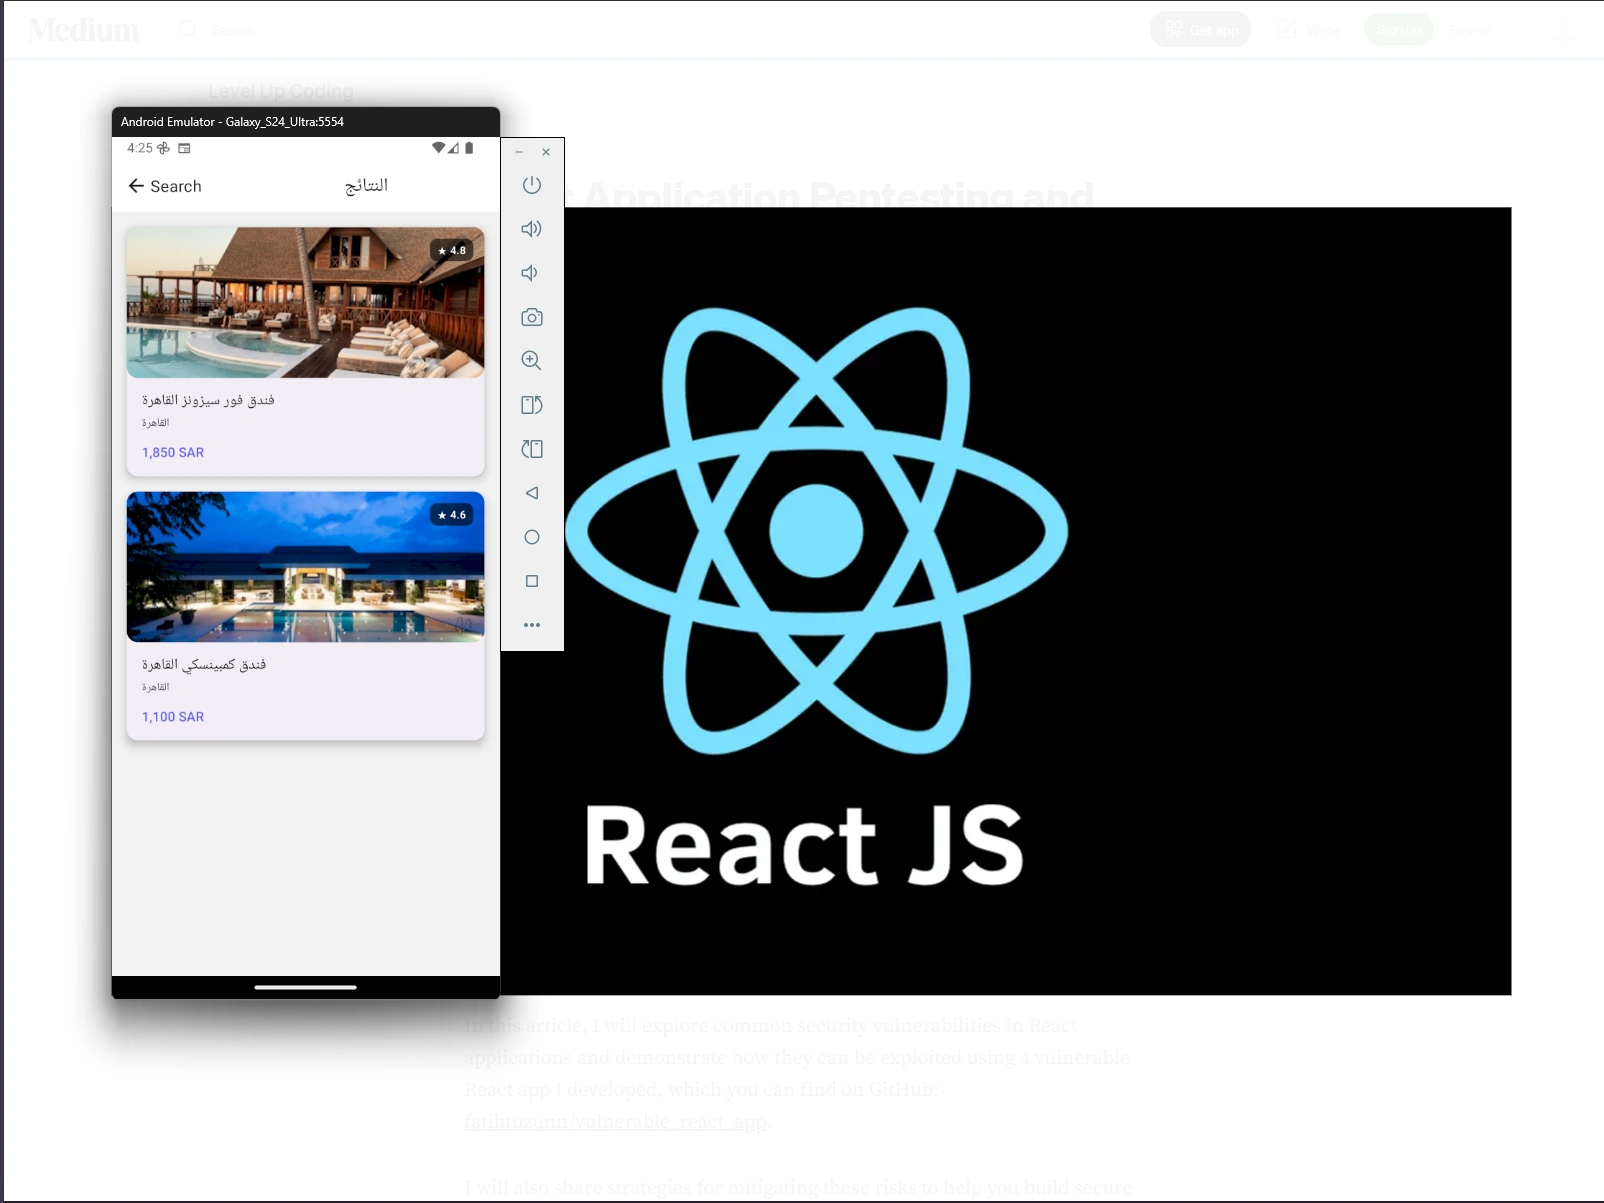Tap the Android Home circle button
The image size is (1604, 1203).
pos(531,537)
